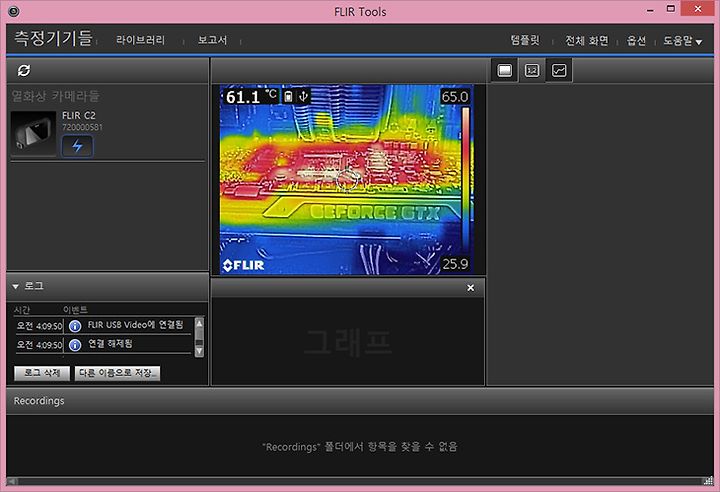Collapse the 로그 log section
This screenshot has height=492, width=720.
click(x=16, y=286)
